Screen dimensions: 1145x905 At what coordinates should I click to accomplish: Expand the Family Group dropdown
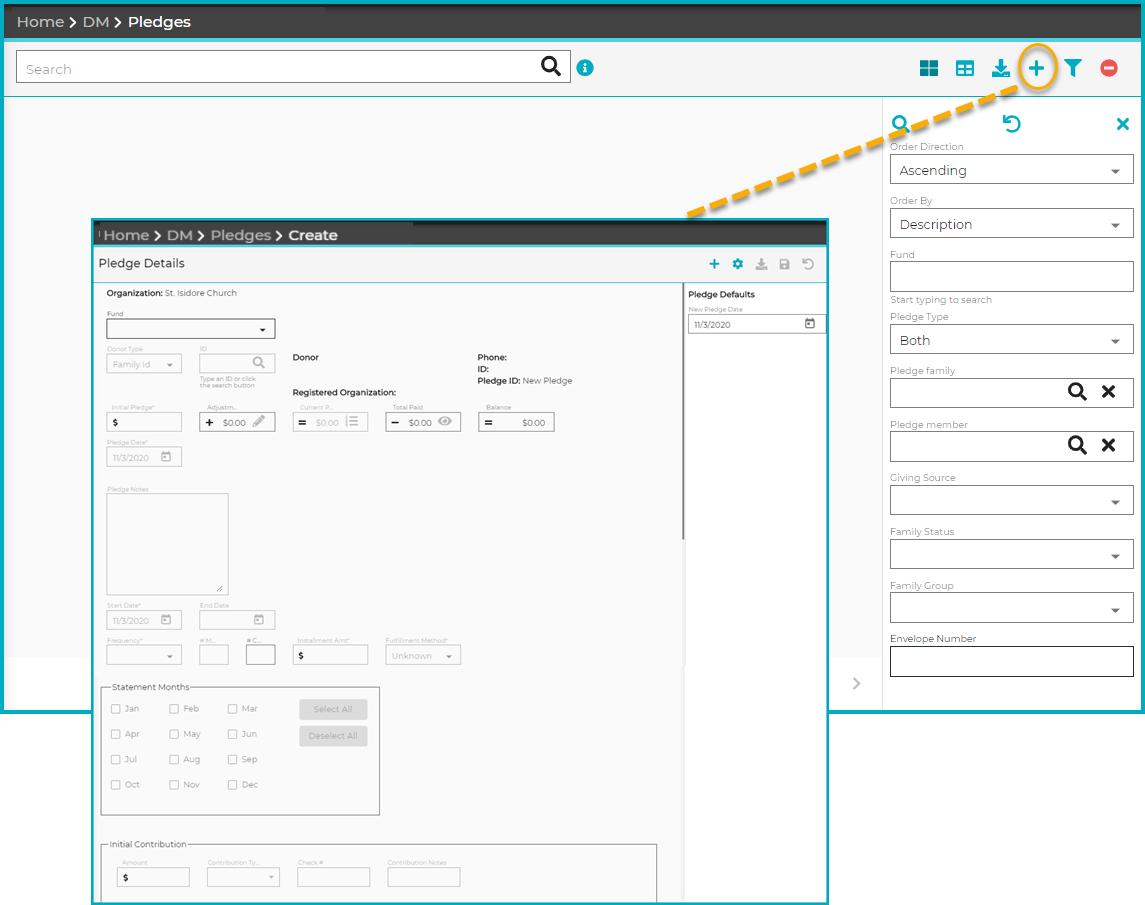click(1011, 608)
